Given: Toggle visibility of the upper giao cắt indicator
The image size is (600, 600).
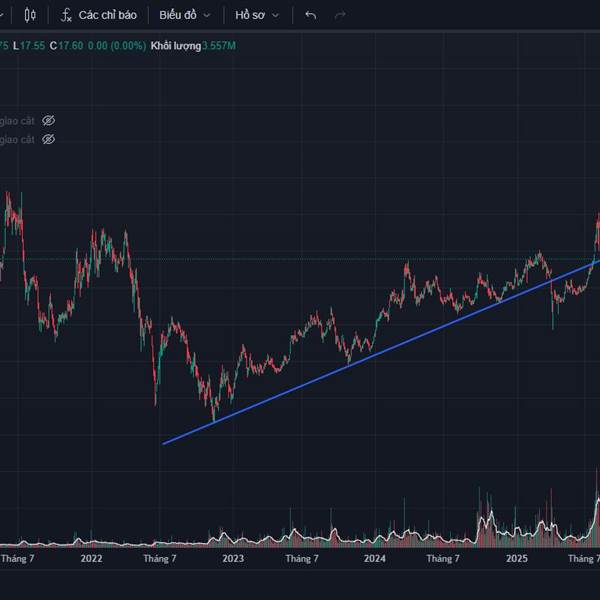Looking at the screenshot, I should pyautogui.click(x=48, y=120).
